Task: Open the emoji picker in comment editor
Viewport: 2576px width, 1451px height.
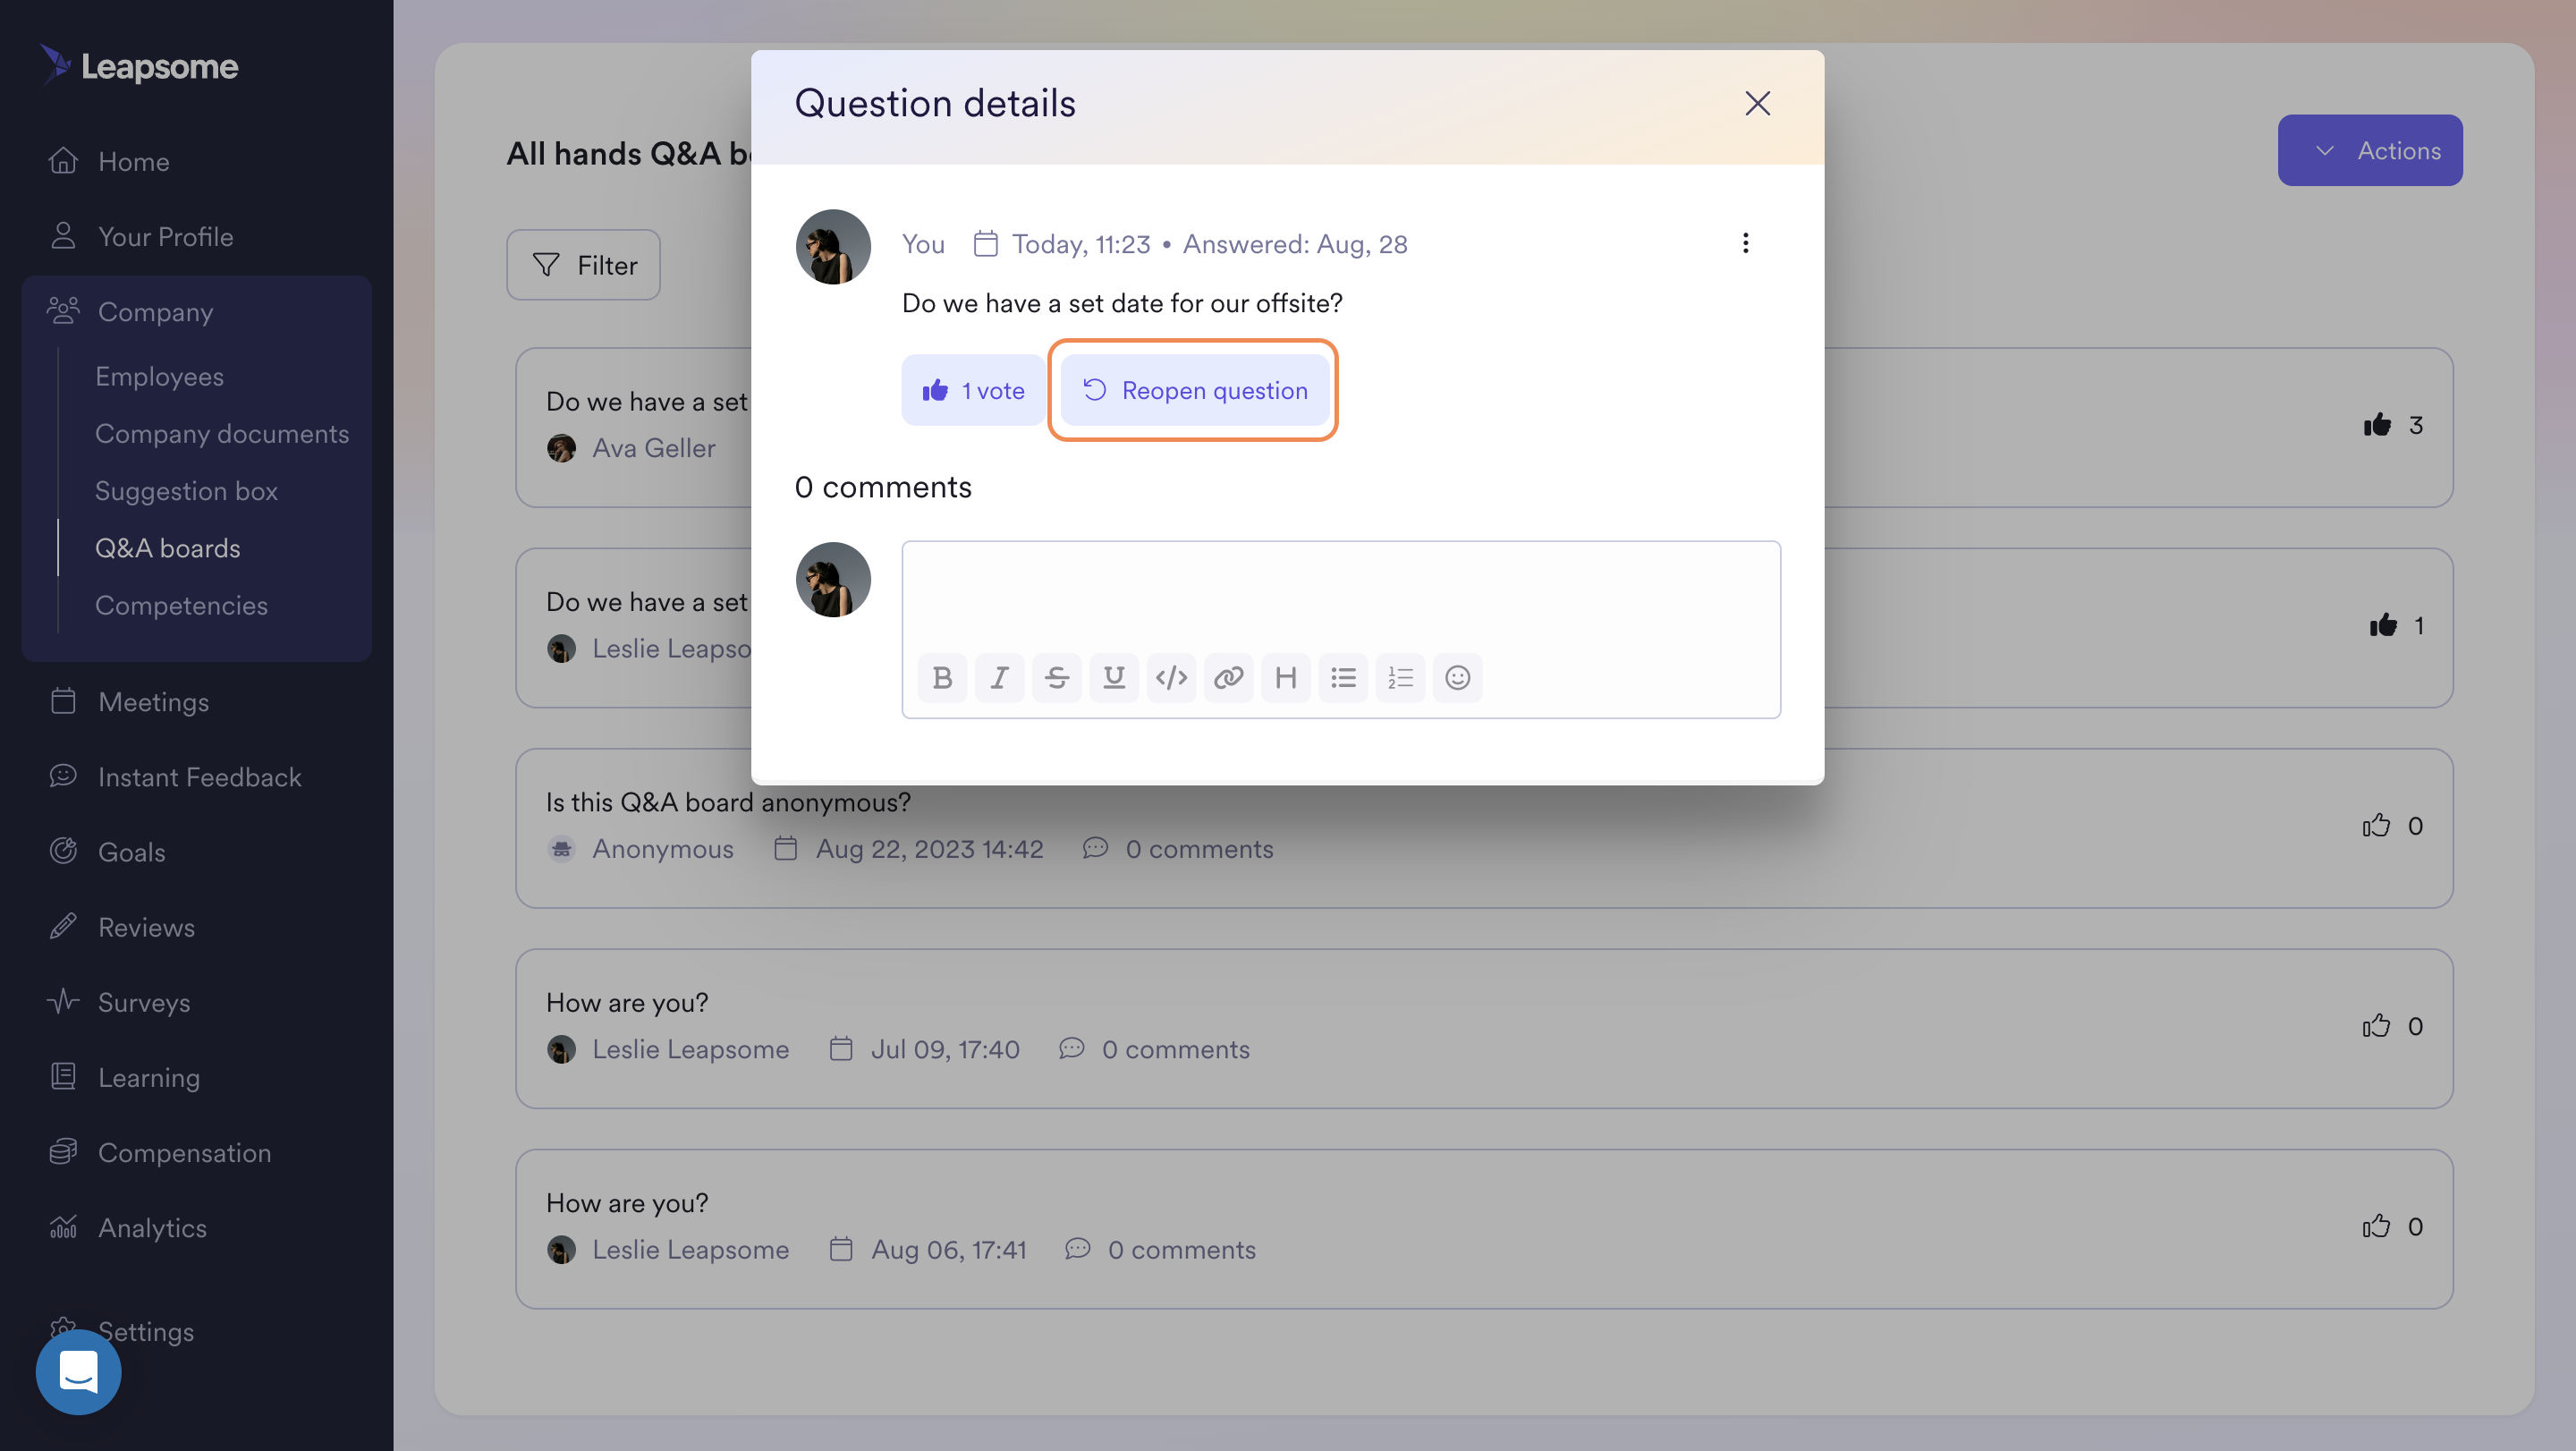Action: click(1458, 678)
